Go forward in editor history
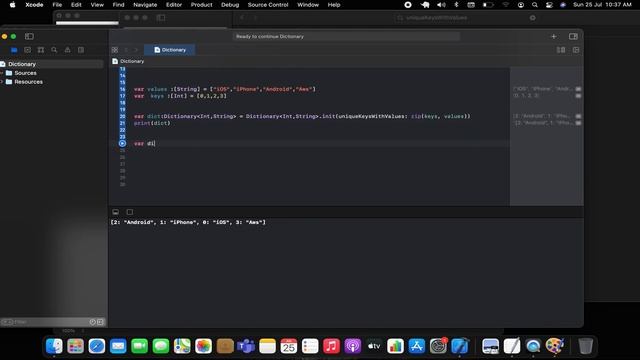The height and width of the screenshot is (360, 640). tap(136, 50)
